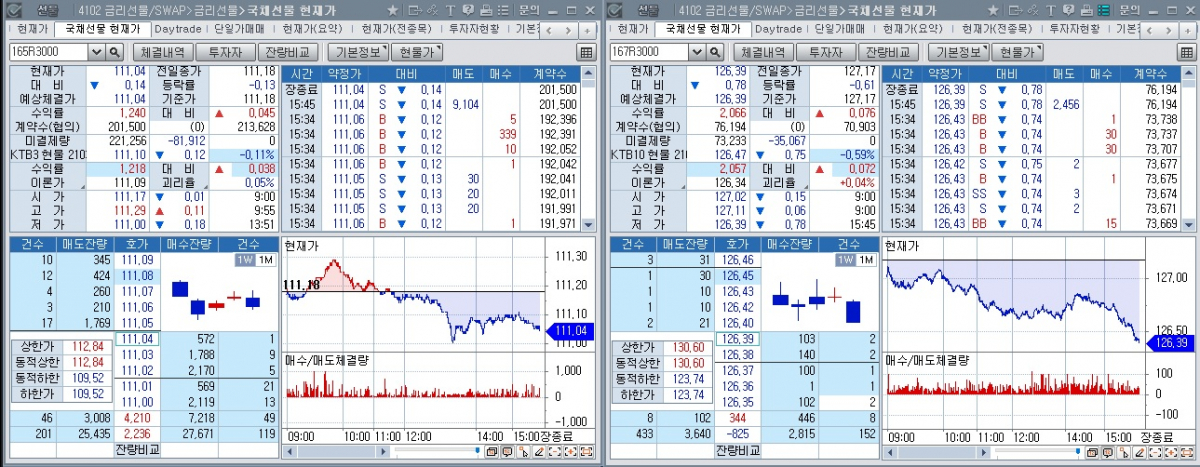Click 투자자 button in right window
This screenshot has width=1200, height=467.
(824, 52)
